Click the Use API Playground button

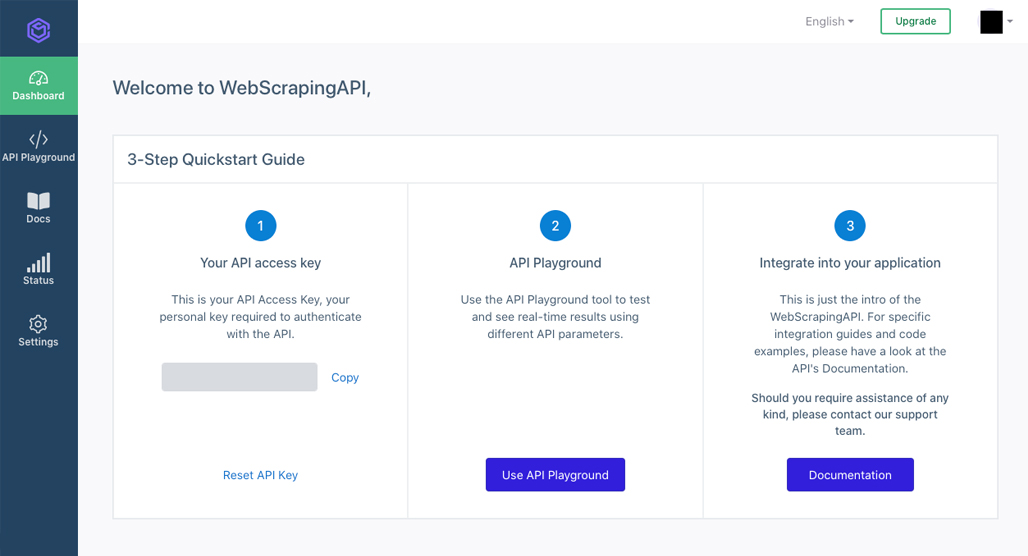555,475
